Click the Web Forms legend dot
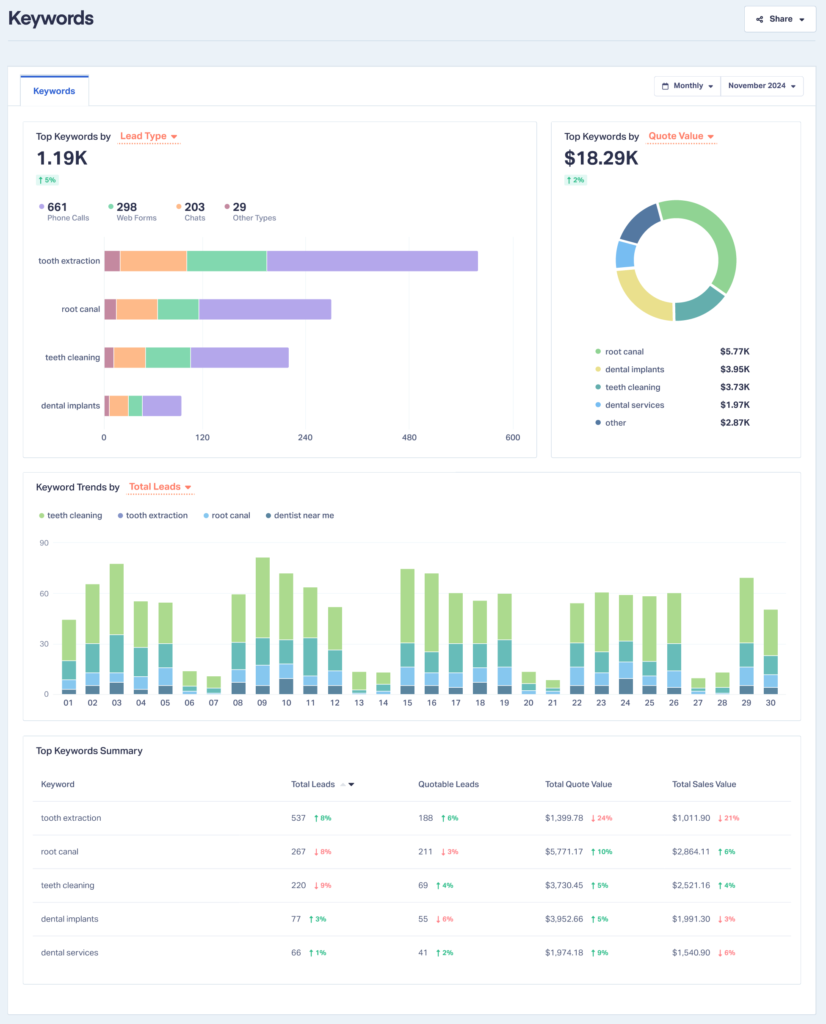The width and height of the screenshot is (826, 1024). pyautogui.click(x=111, y=206)
